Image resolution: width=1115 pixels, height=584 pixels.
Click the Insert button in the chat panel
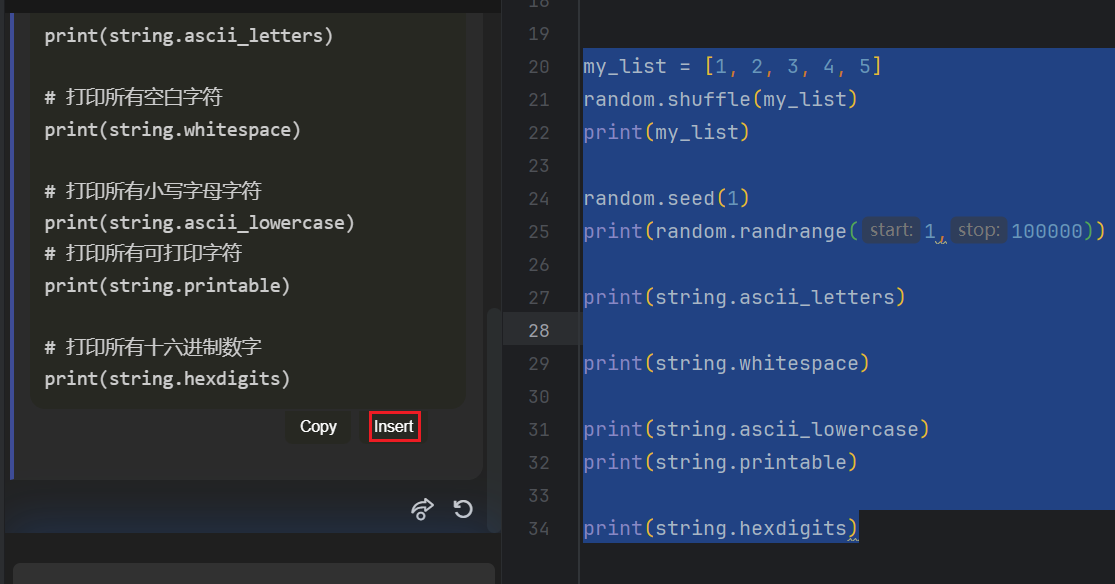(393, 426)
